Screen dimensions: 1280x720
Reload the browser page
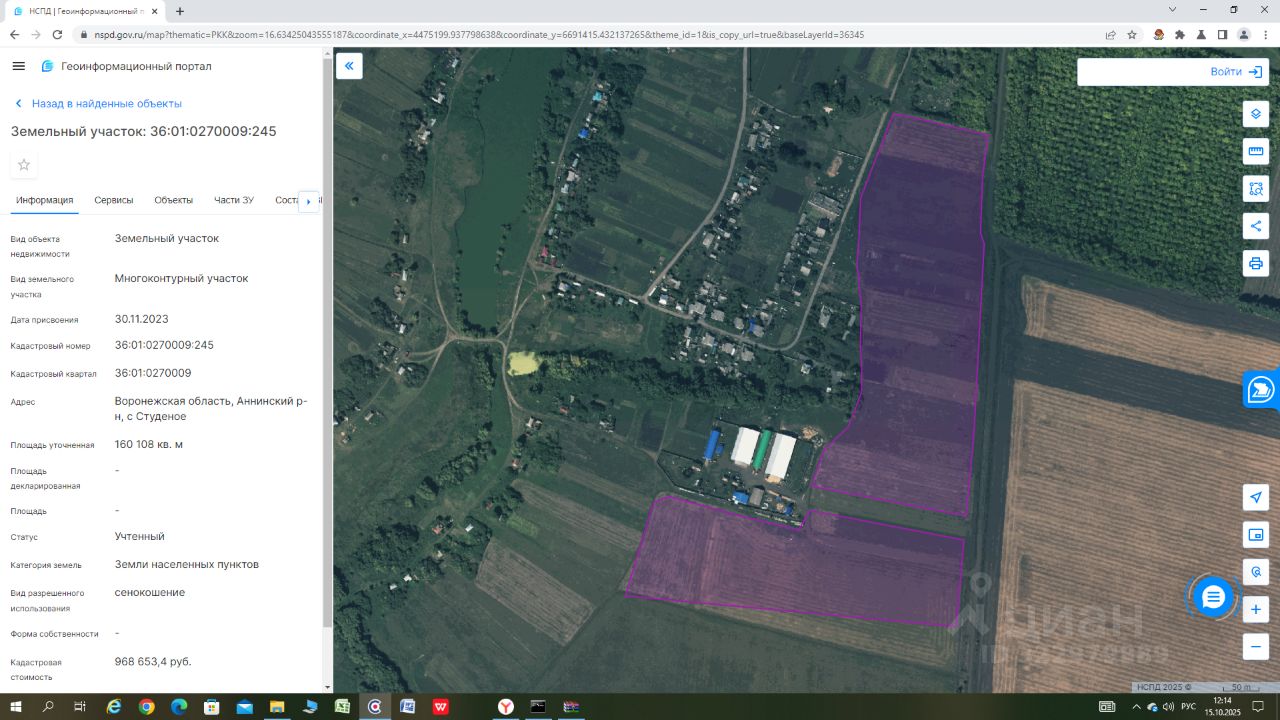(58, 34)
